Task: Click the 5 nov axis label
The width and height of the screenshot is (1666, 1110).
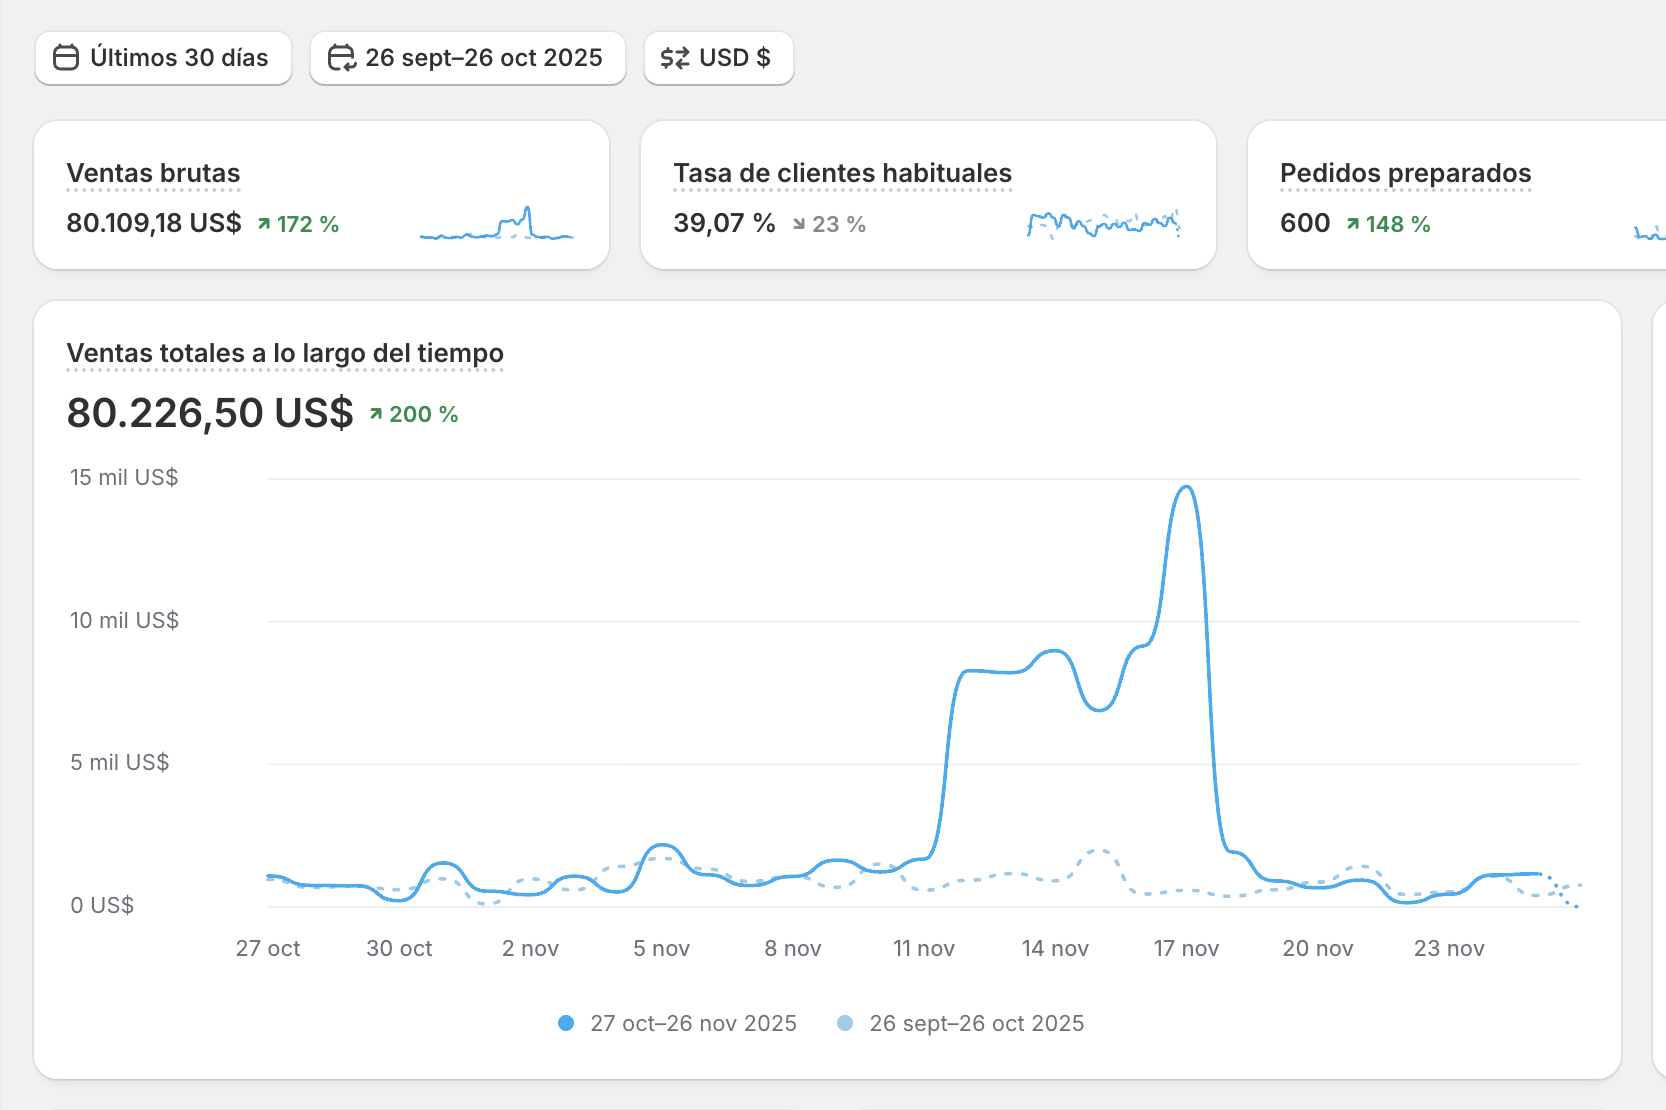Action: click(661, 948)
